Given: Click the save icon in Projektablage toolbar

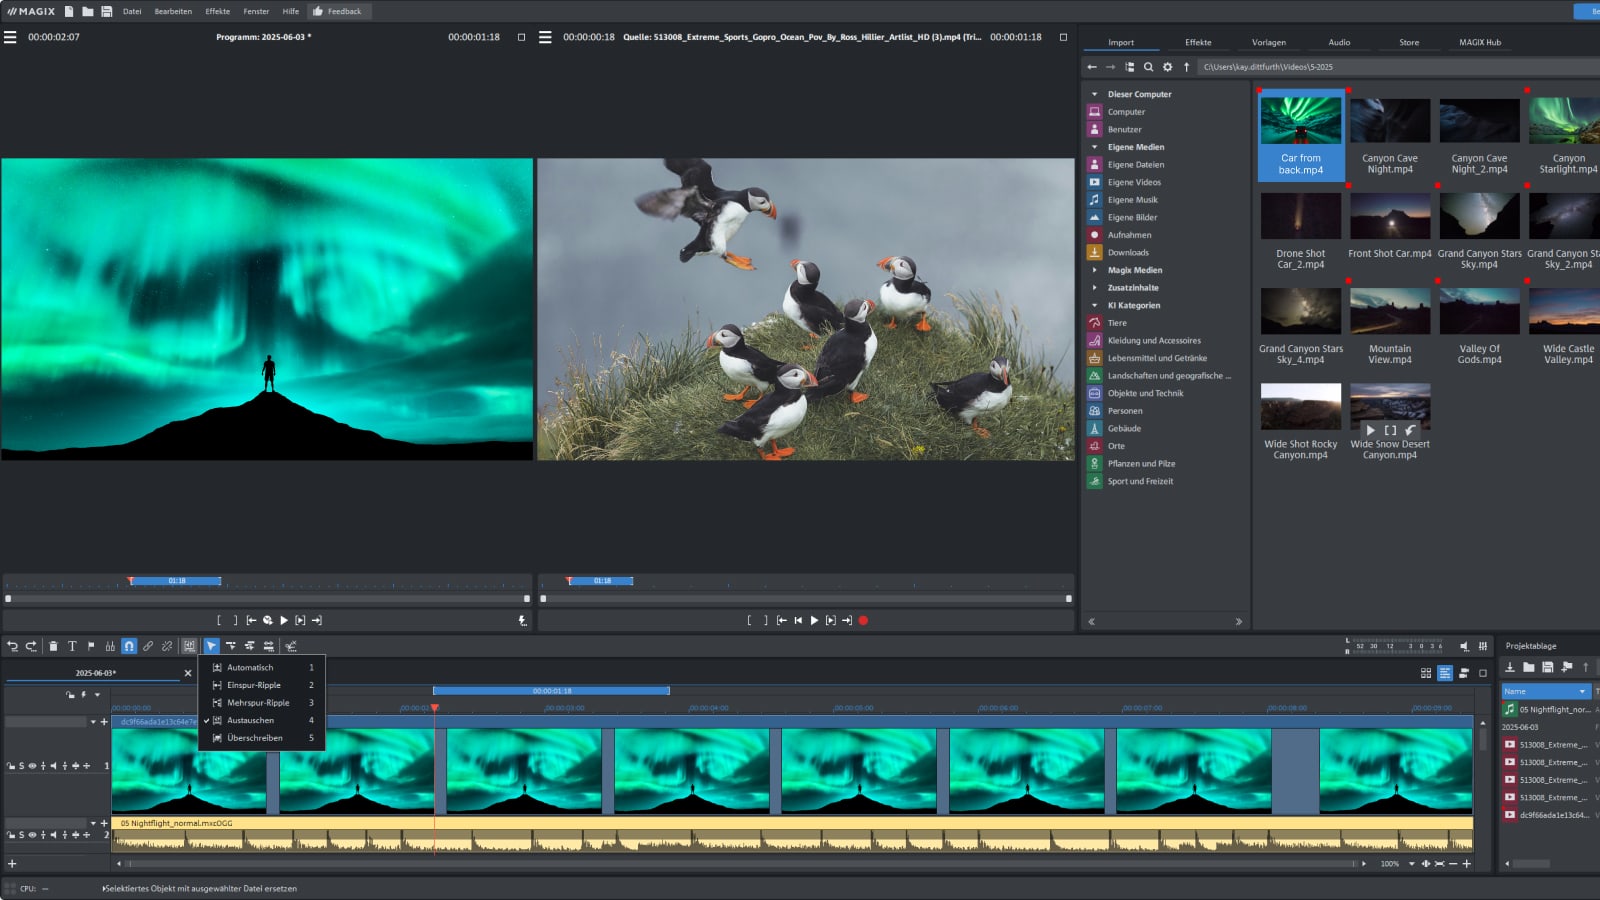Looking at the screenshot, I should tap(1547, 667).
